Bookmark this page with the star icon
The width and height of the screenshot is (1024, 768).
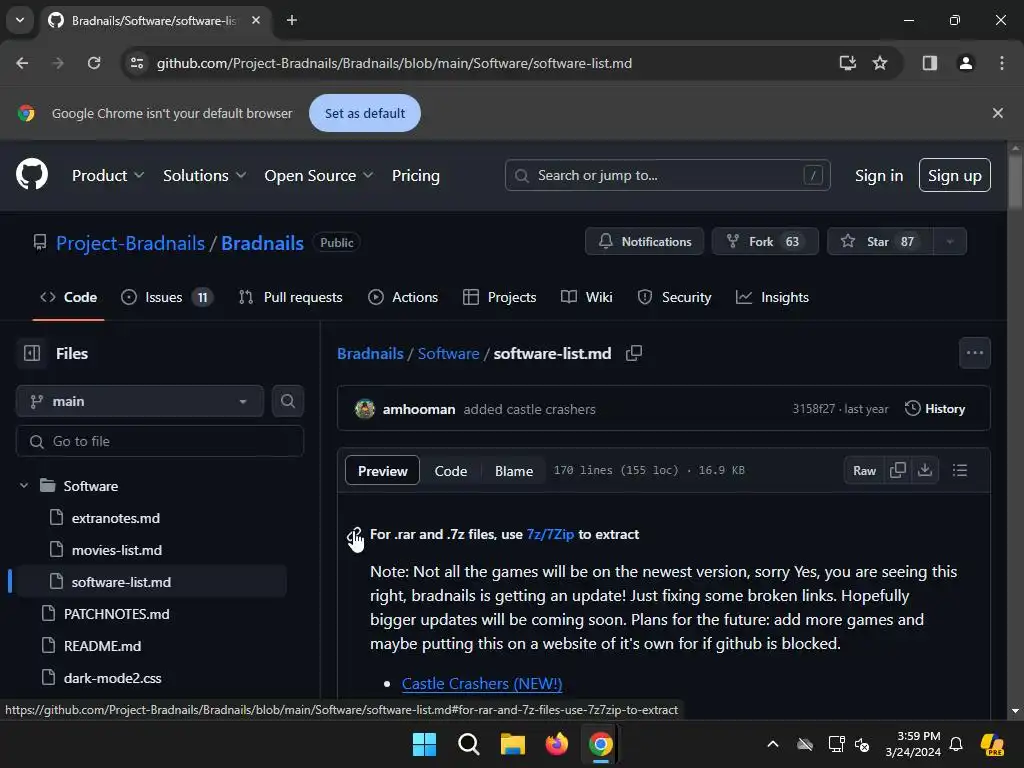coord(880,63)
